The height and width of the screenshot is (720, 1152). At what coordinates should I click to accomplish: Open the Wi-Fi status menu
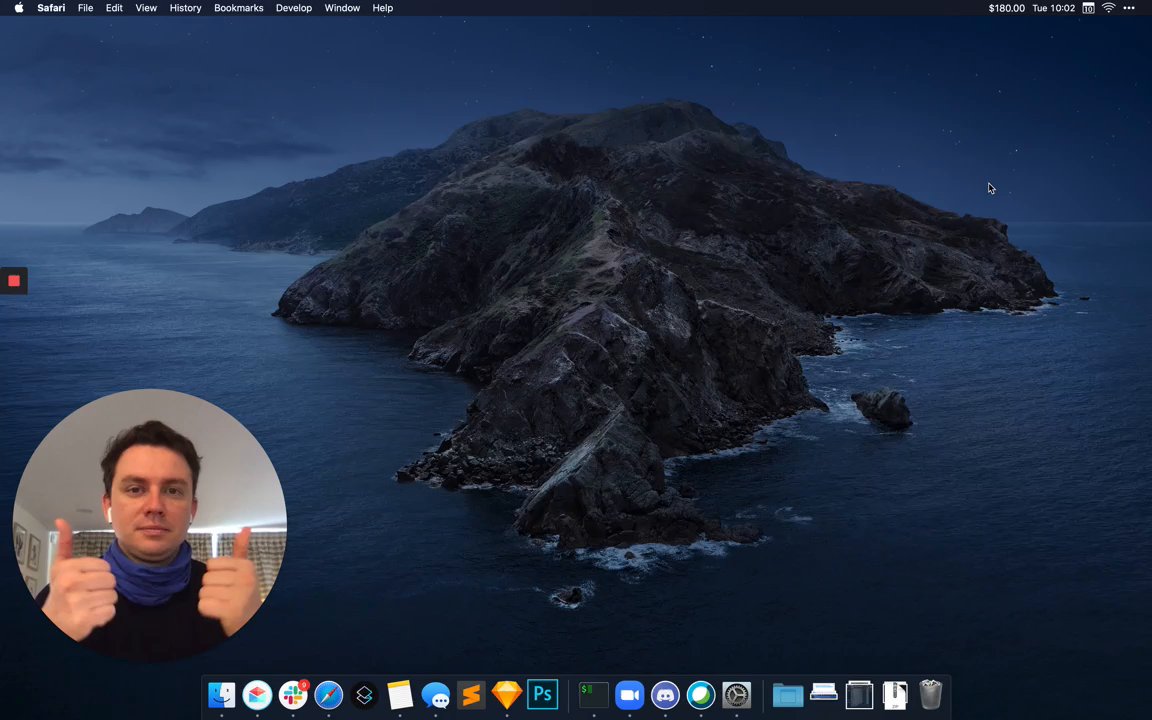click(x=1108, y=8)
